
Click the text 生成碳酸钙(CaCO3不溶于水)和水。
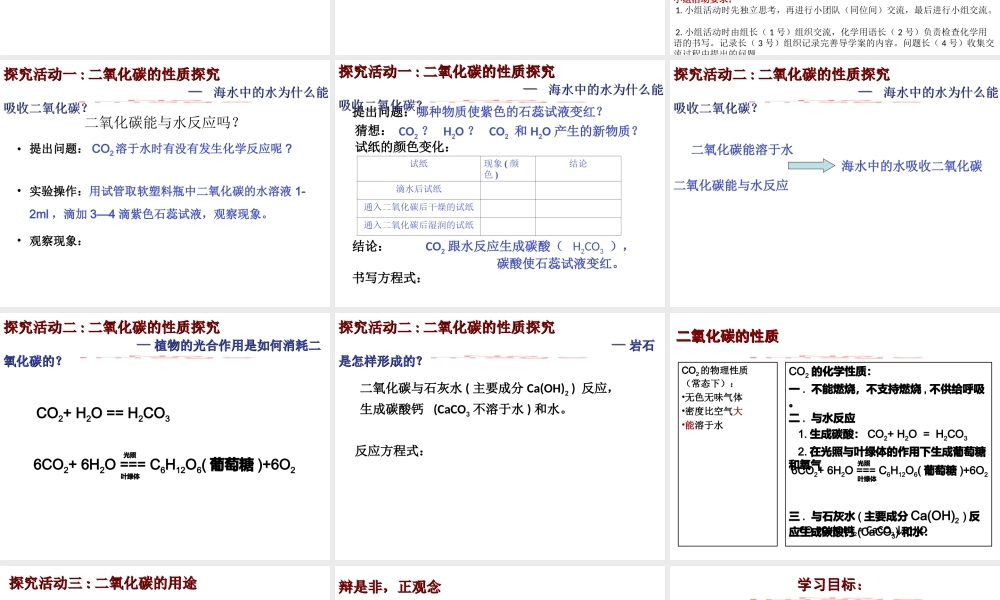[464, 409]
